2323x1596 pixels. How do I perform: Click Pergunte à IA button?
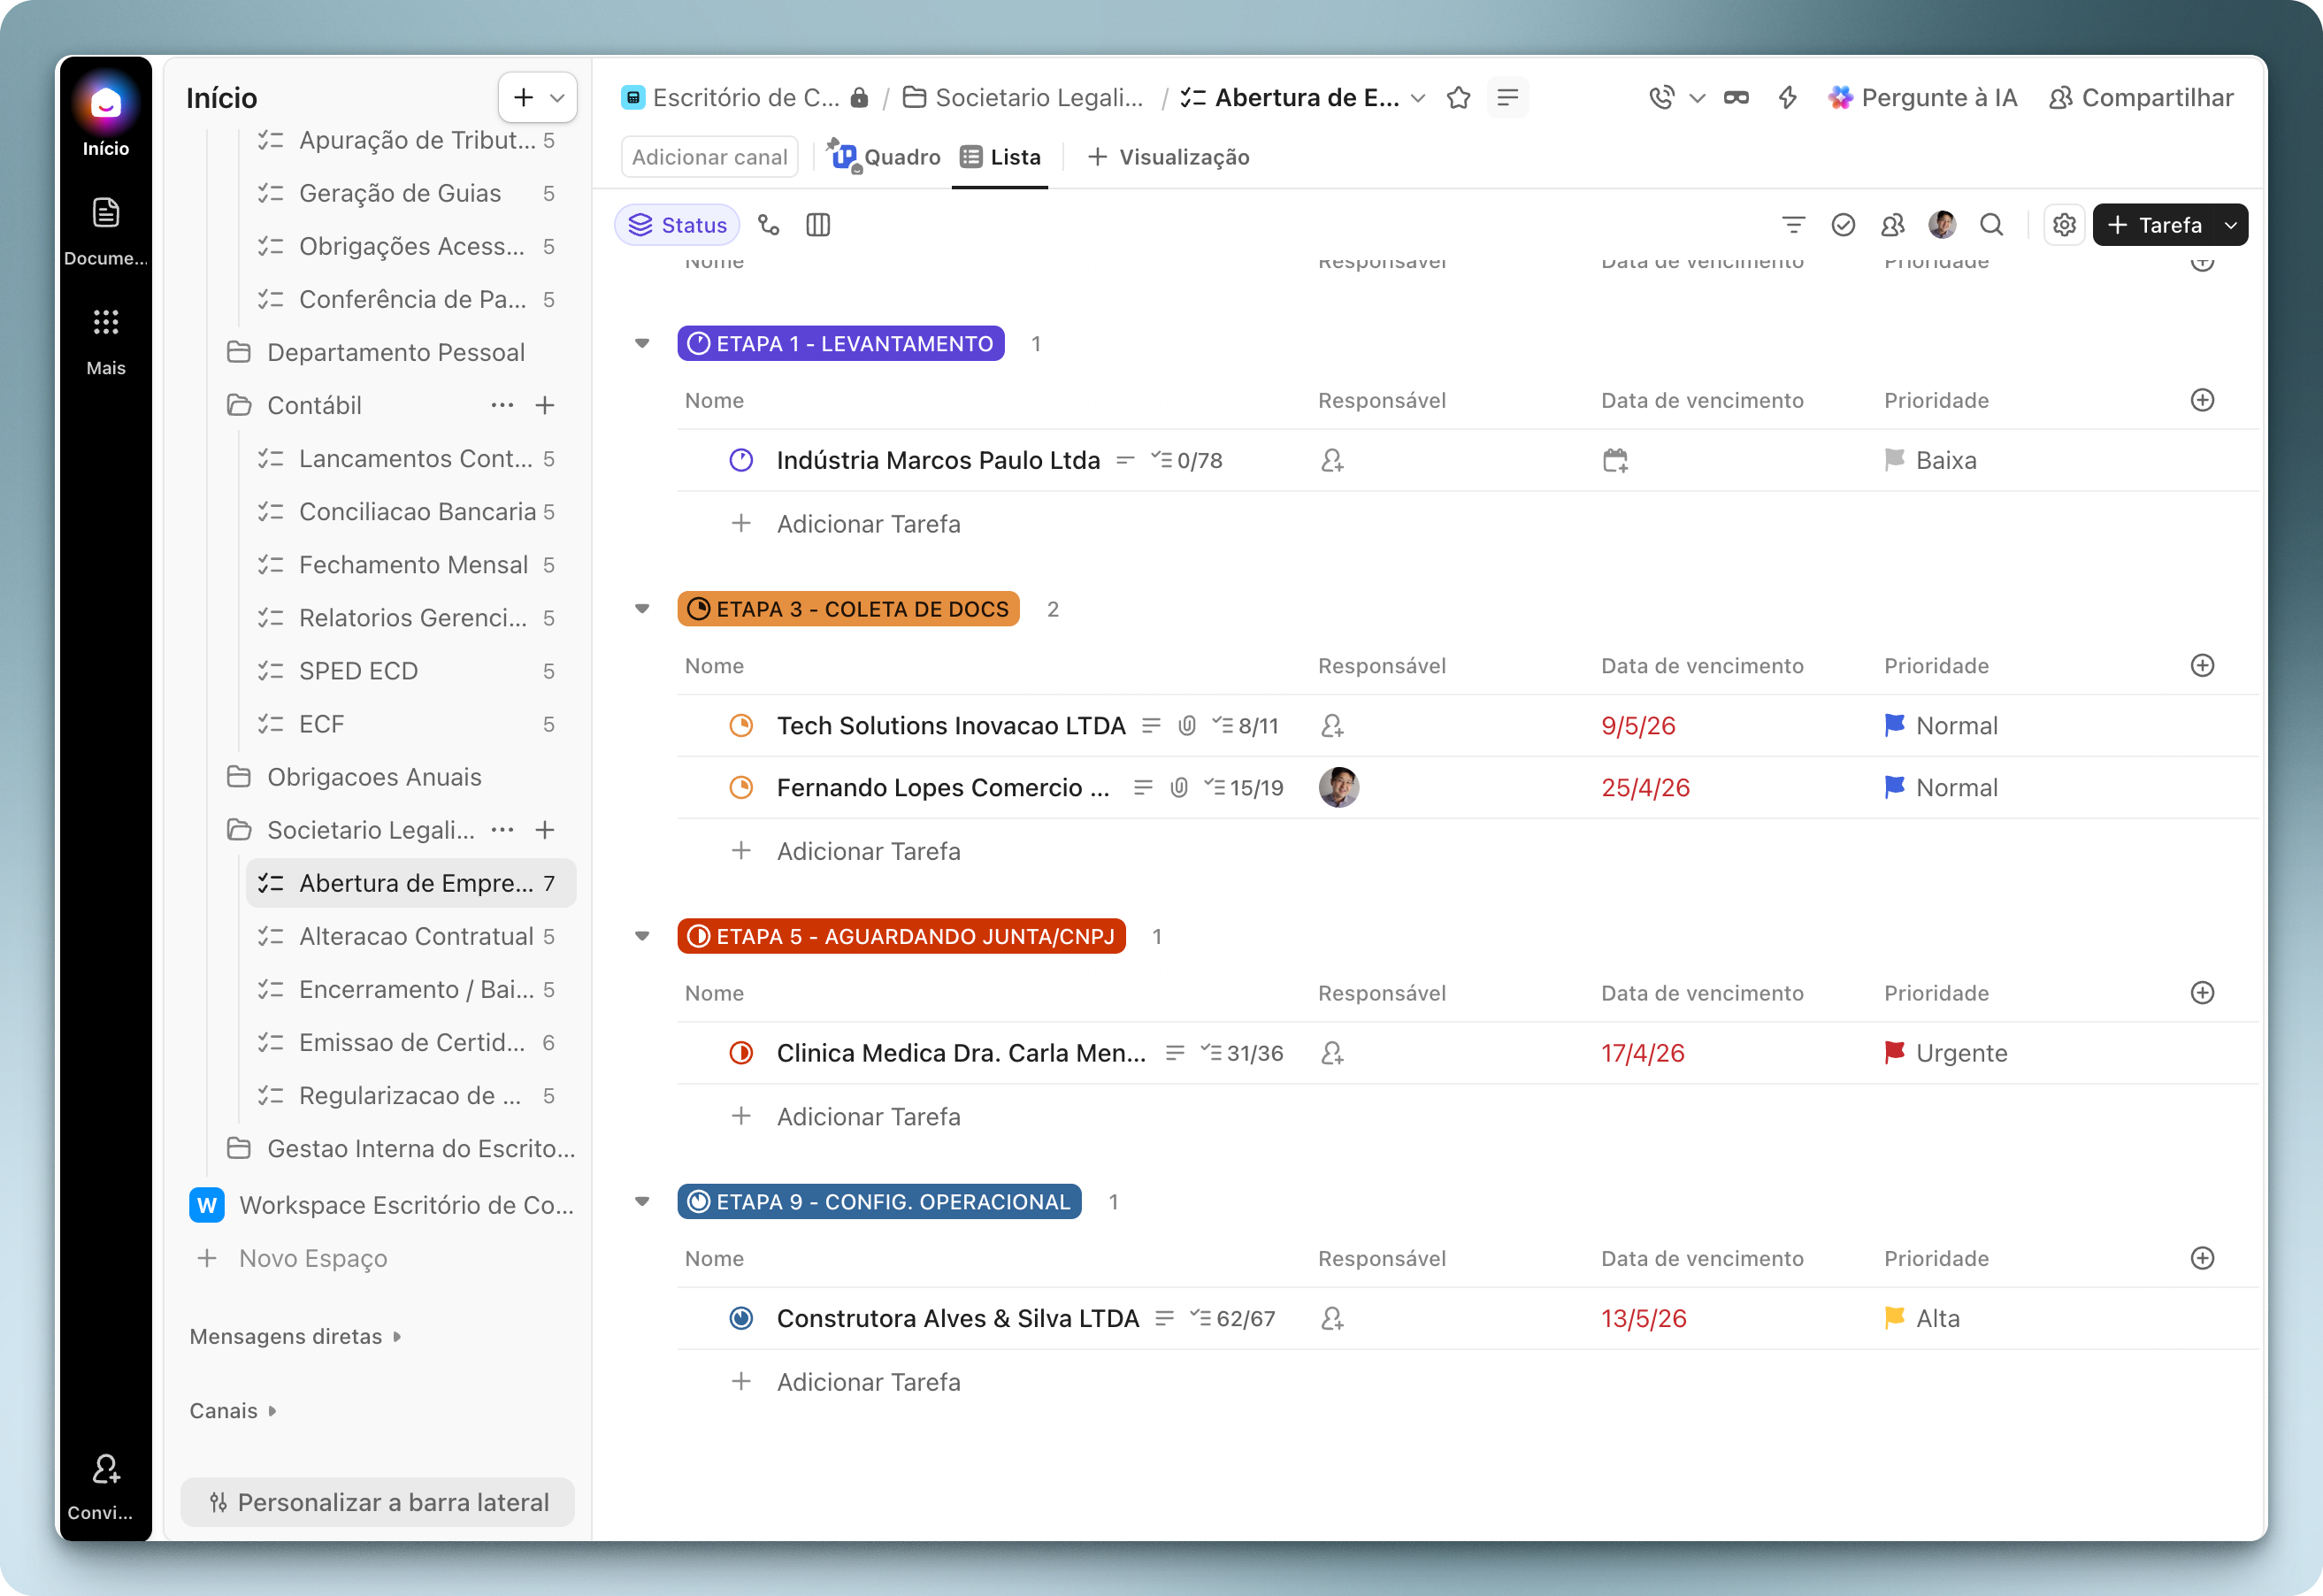(x=1921, y=98)
